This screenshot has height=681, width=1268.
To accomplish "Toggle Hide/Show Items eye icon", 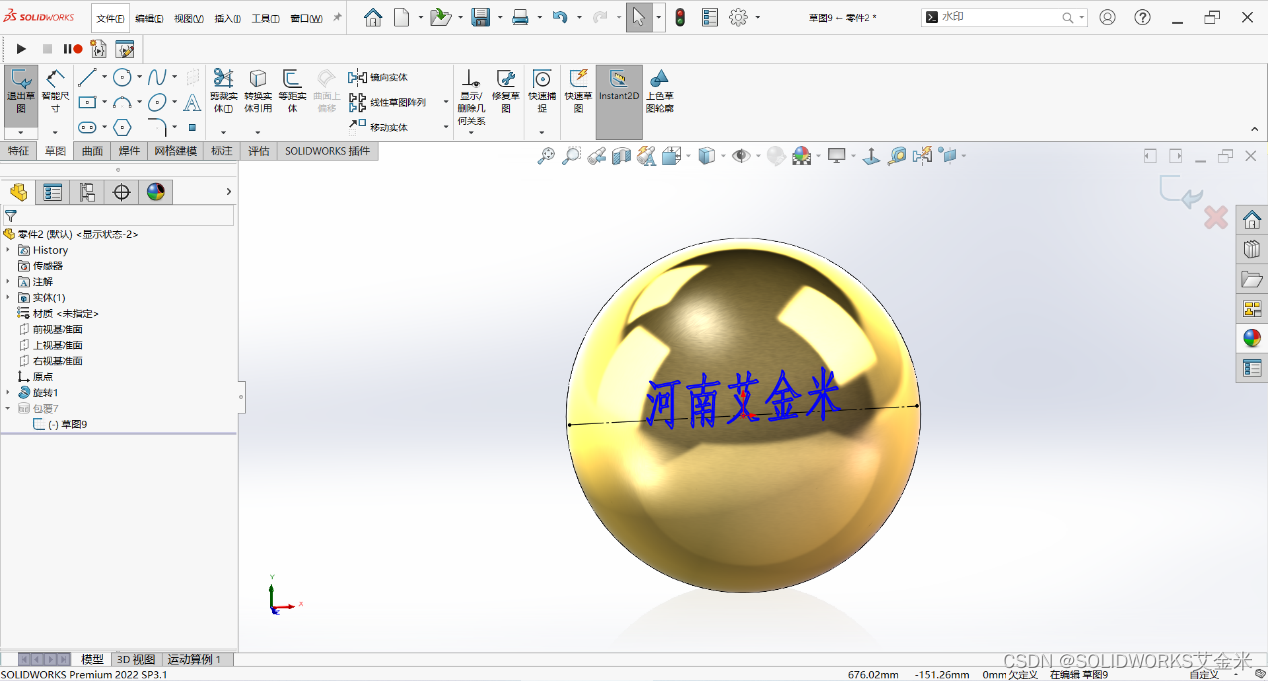I will [740, 156].
